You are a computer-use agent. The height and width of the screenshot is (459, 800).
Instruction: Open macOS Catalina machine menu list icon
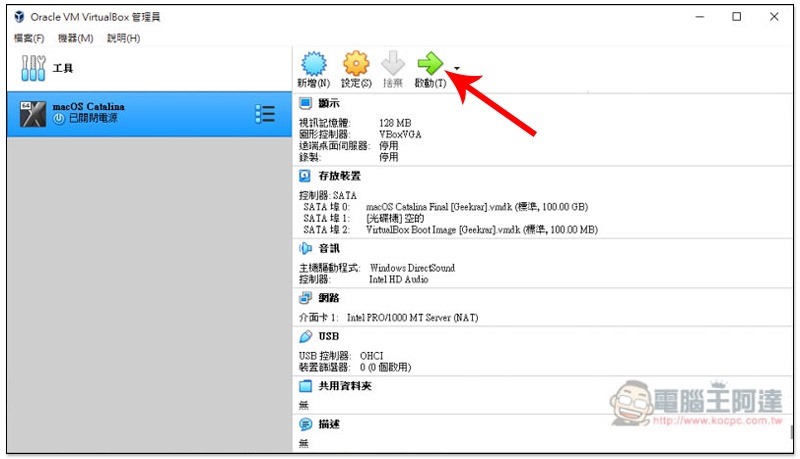click(265, 114)
